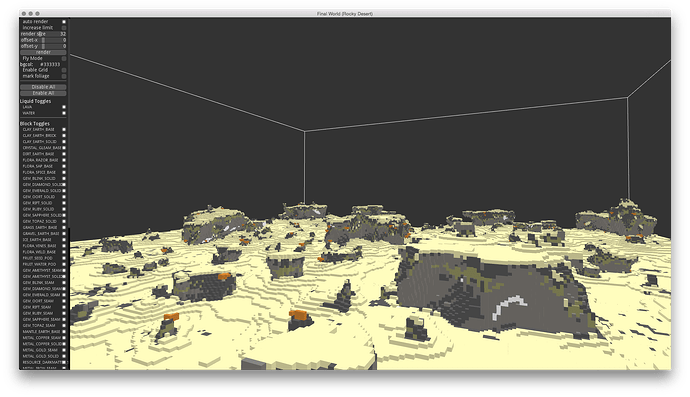This screenshot has height=397, width=690.
Task: Toggle FRUIT_WATER_POD block checkbox
Action: (x=64, y=264)
